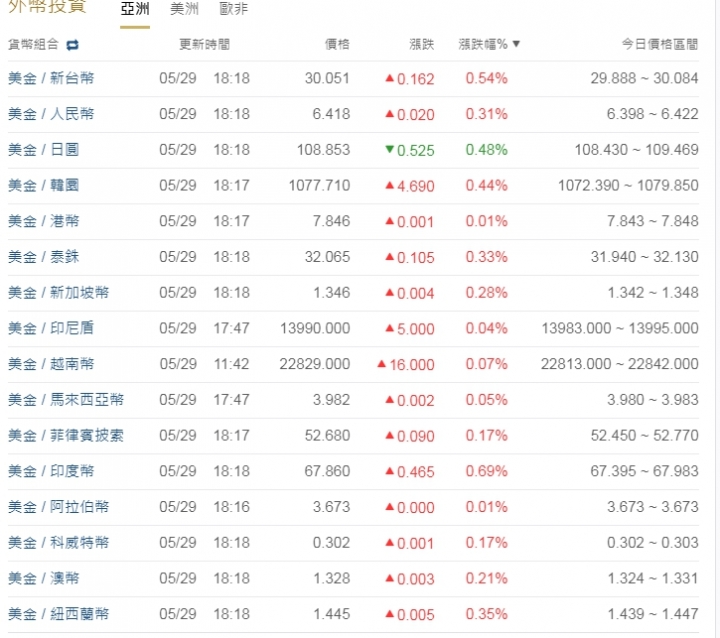Click the 今日價格區間 column header

coord(660,45)
